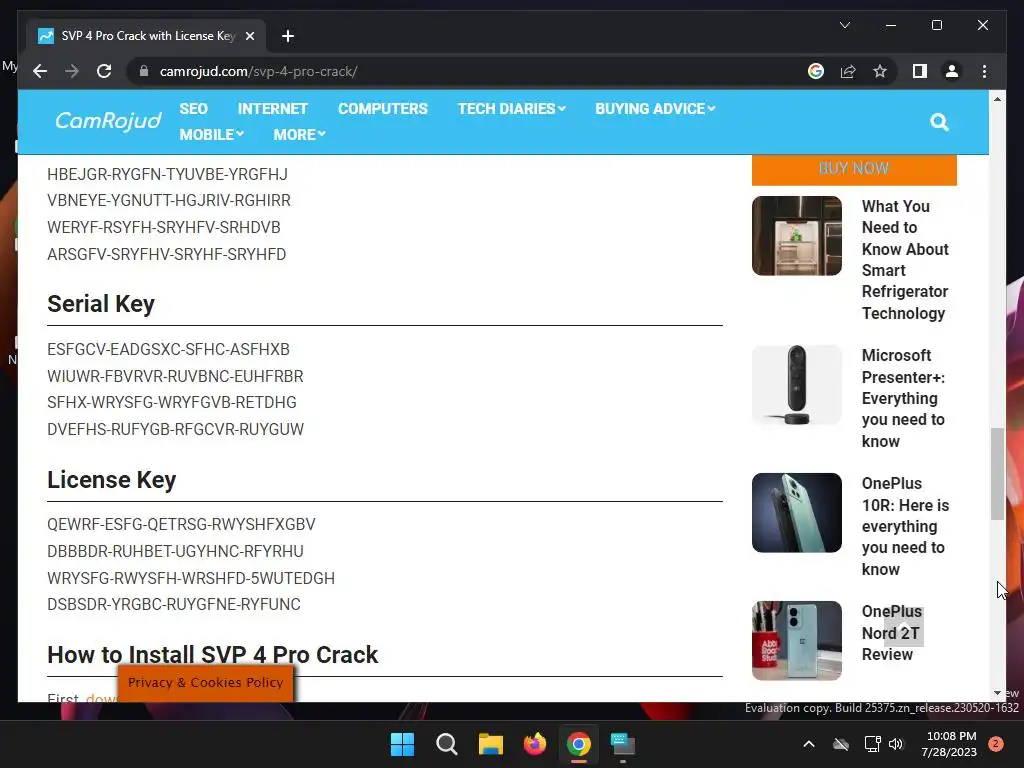Click the page vertical scrollbar thumb
The width and height of the screenshot is (1024, 768).
tap(997, 473)
